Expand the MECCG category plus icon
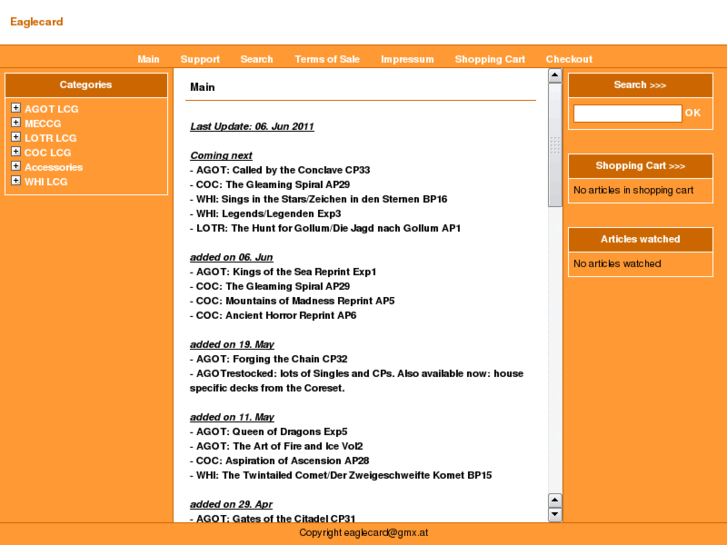The height and width of the screenshot is (545, 727). pyautogui.click(x=16, y=122)
